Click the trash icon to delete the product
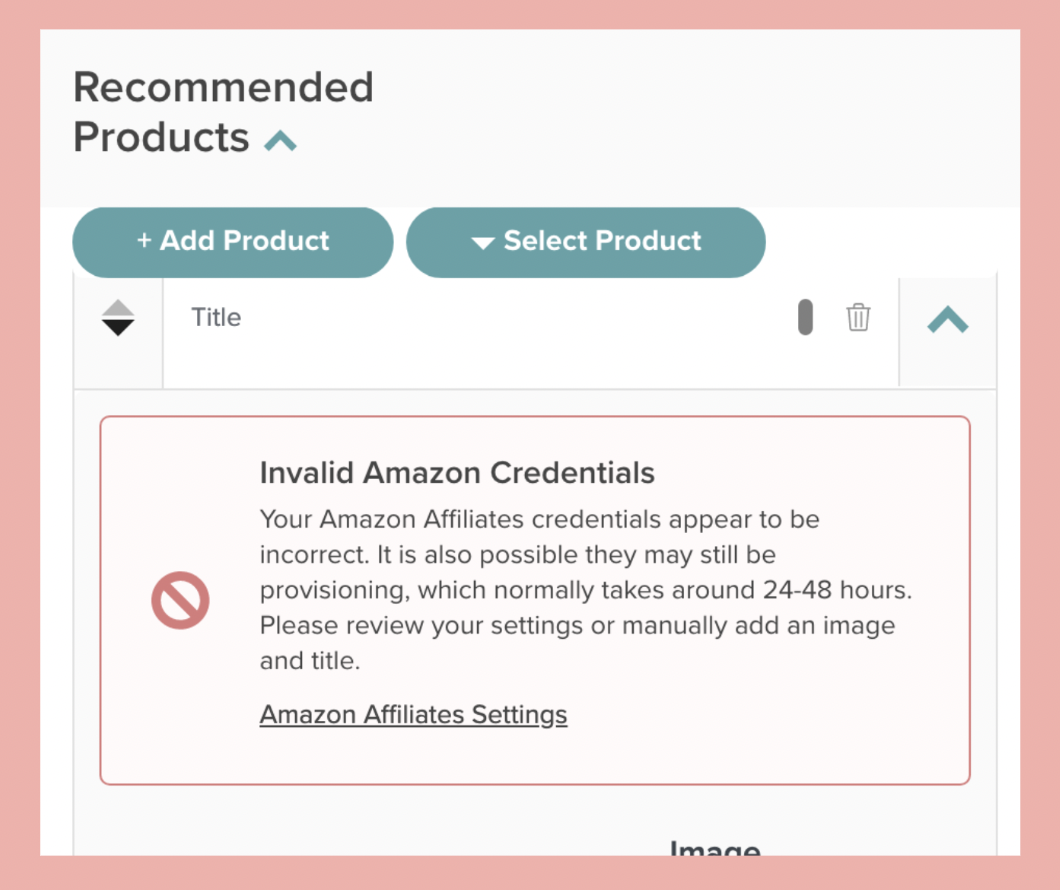This screenshot has width=1060, height=890. point(858,316)
